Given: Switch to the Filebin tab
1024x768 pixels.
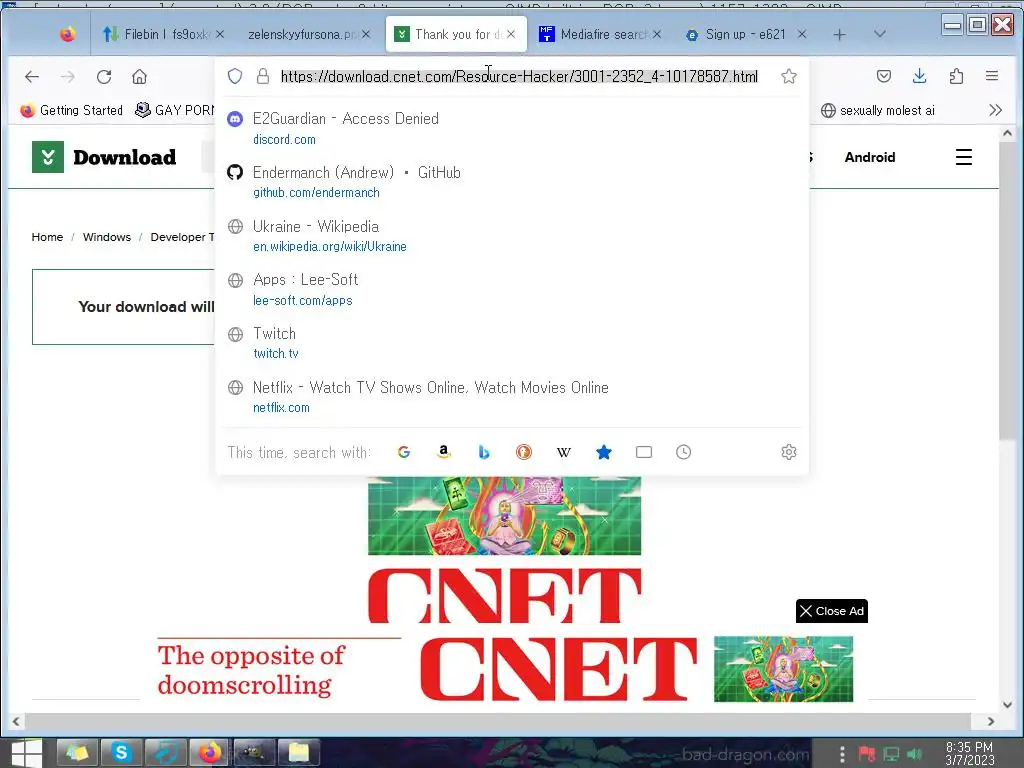Looking at the screenshot, I should (x=163, y=34).
